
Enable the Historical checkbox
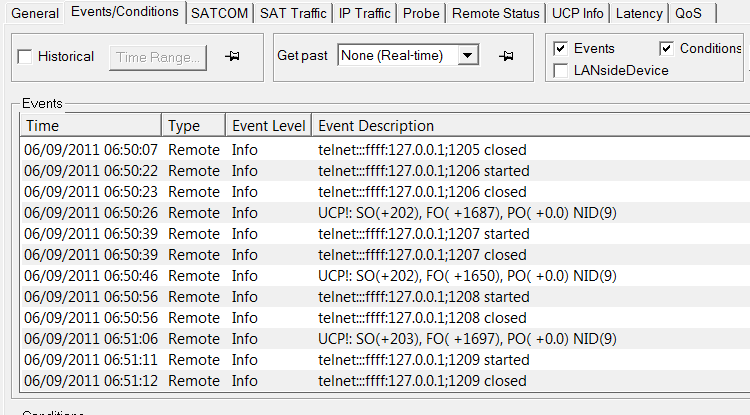pos(25,57)
